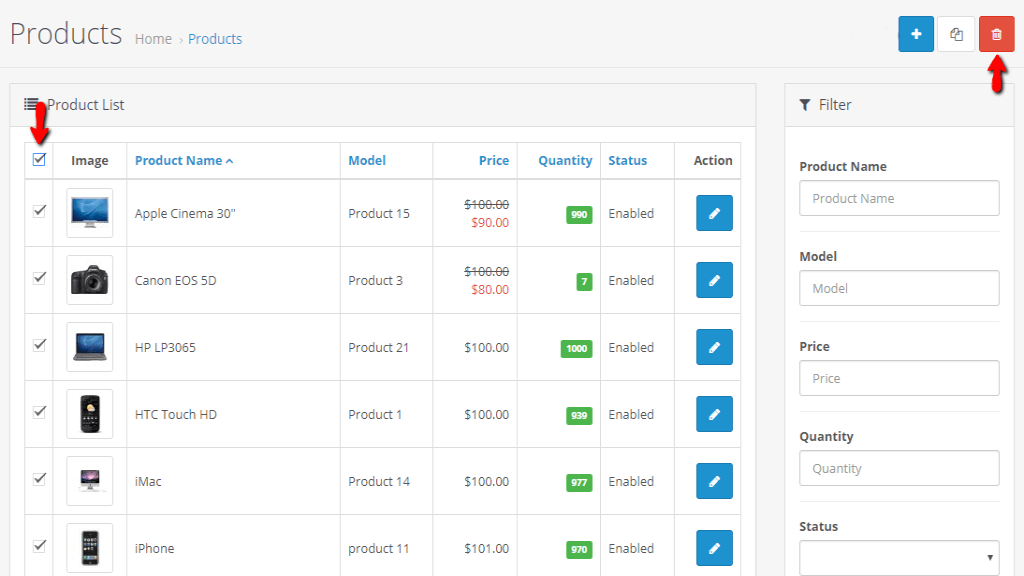Edit the HTC Touch HD product
Image resolution: width=1024 pixels, height=576 pixels.
point(714,414)
